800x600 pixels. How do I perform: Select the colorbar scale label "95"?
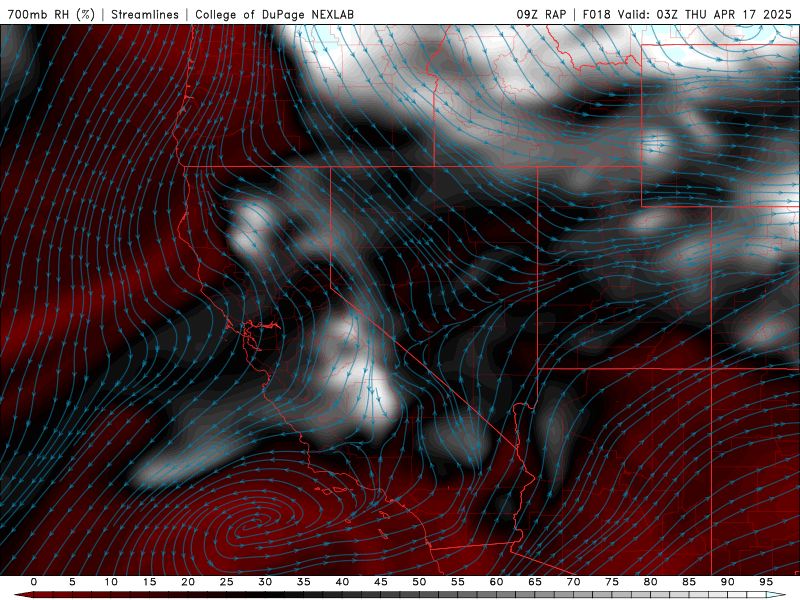[x=765, y=582]
